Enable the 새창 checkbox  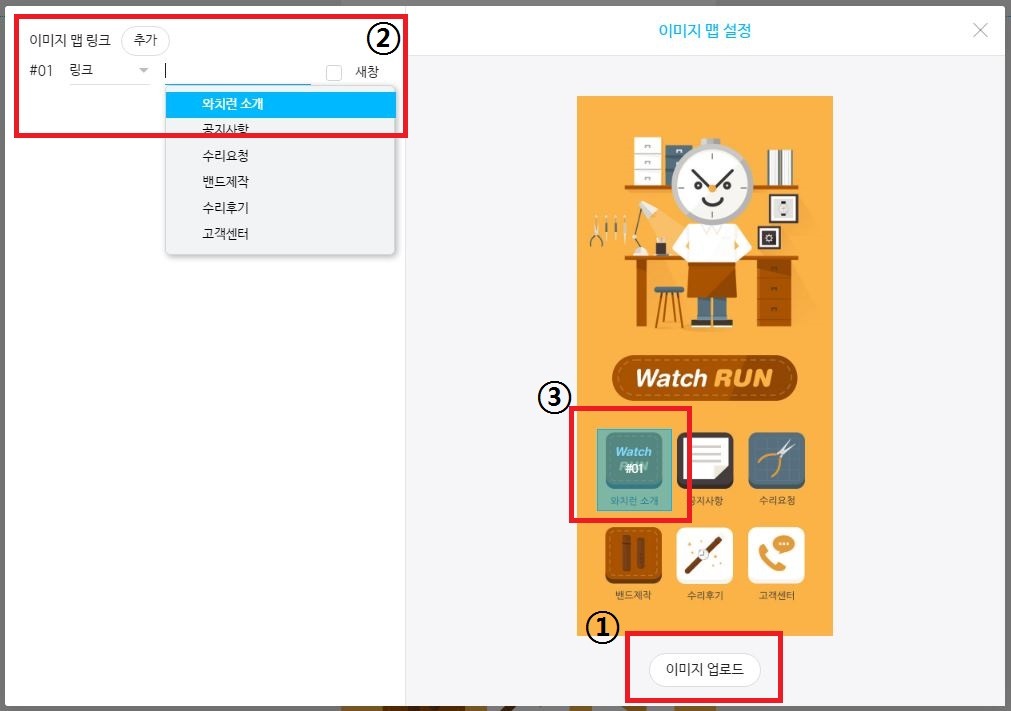333,73
